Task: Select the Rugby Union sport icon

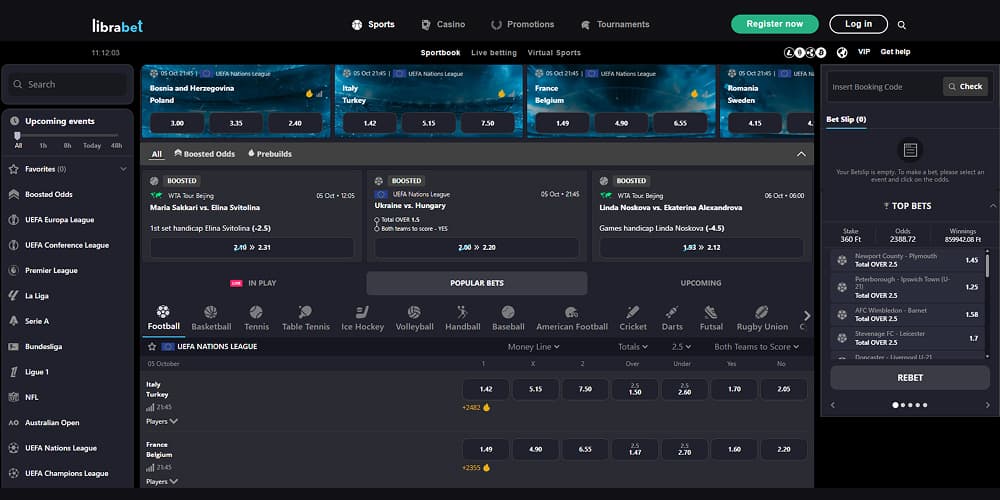Action: click(x=762, y=312)
